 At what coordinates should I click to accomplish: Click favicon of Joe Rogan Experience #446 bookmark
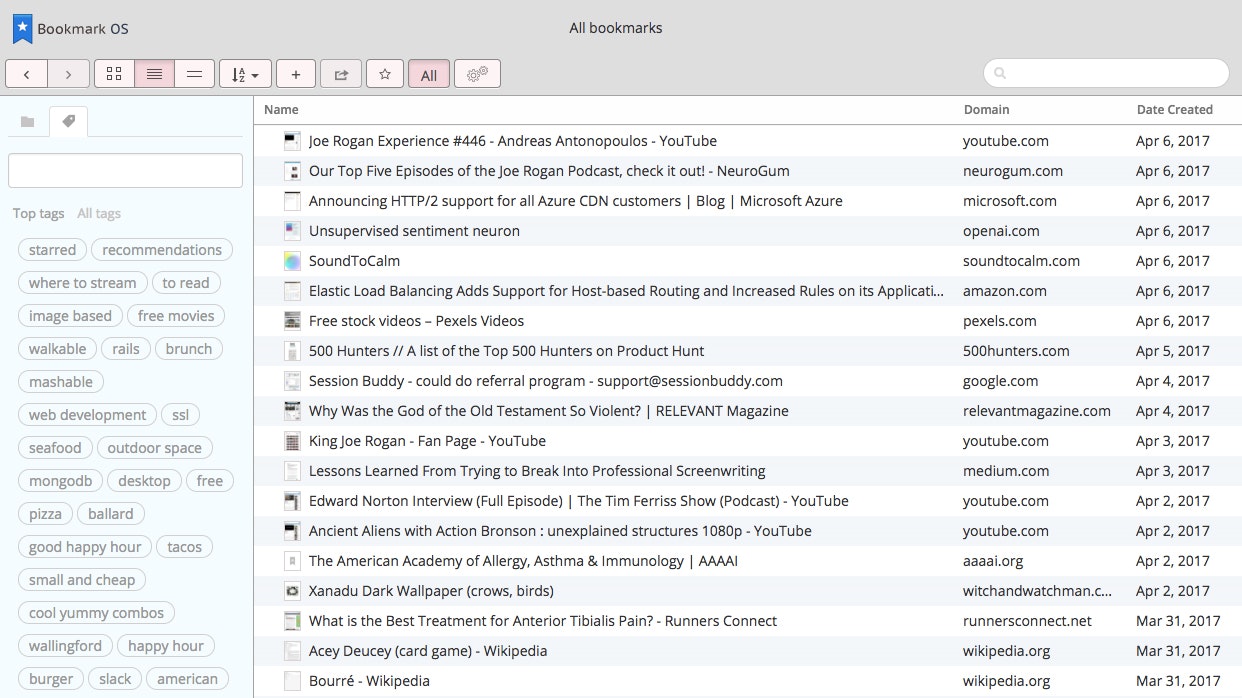pyautogui.click(x=292, y=141)
